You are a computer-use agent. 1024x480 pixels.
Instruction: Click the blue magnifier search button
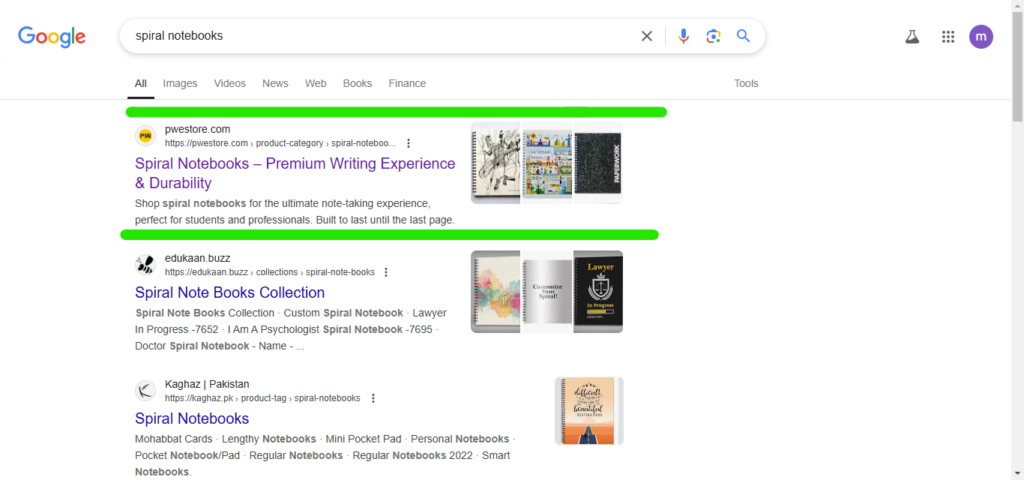click(743, 36)
